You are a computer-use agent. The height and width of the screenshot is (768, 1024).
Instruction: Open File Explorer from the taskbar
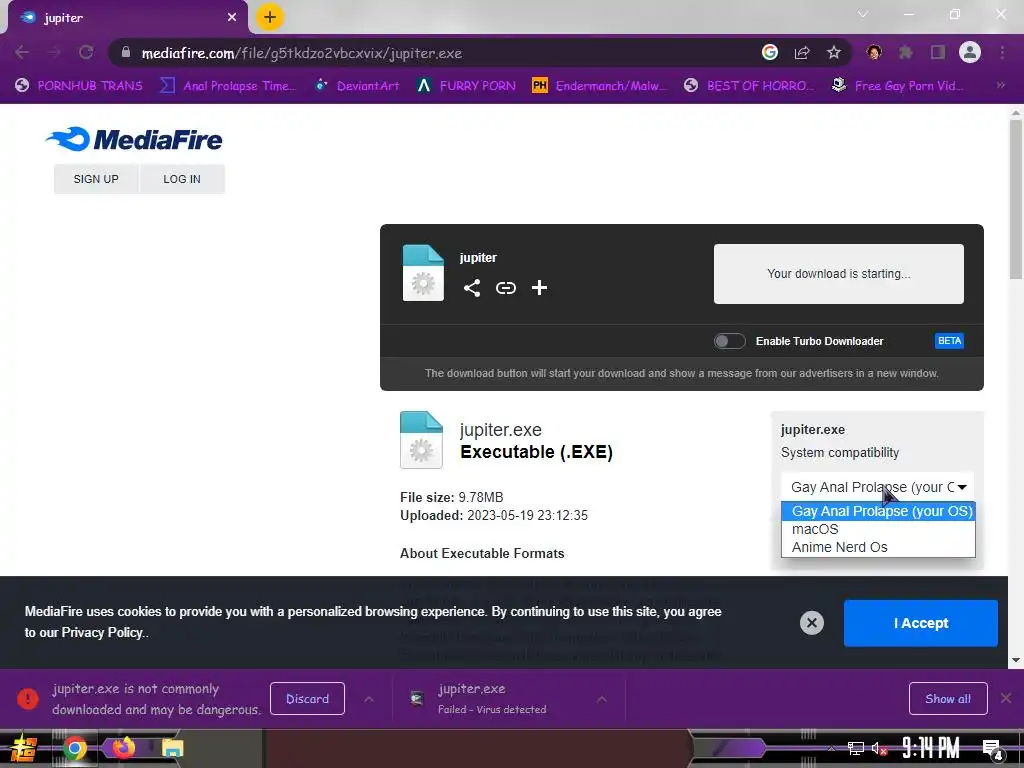coord(172,748)
